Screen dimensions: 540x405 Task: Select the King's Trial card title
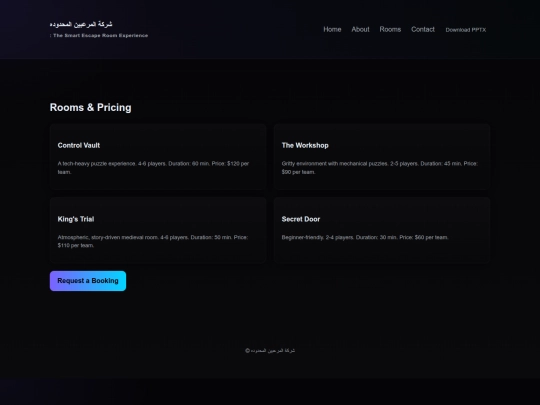coord(76,219)
